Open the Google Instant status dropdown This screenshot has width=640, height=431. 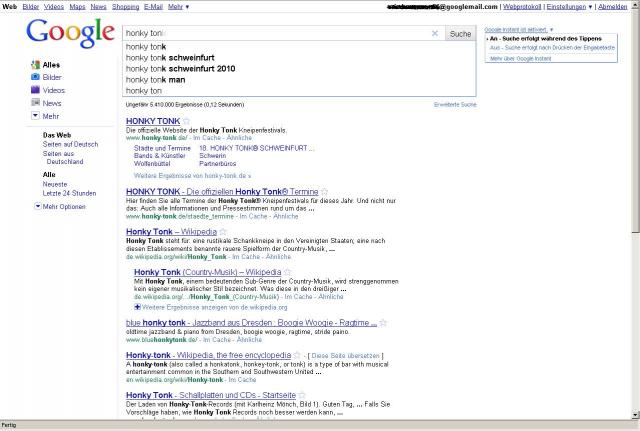518,30
